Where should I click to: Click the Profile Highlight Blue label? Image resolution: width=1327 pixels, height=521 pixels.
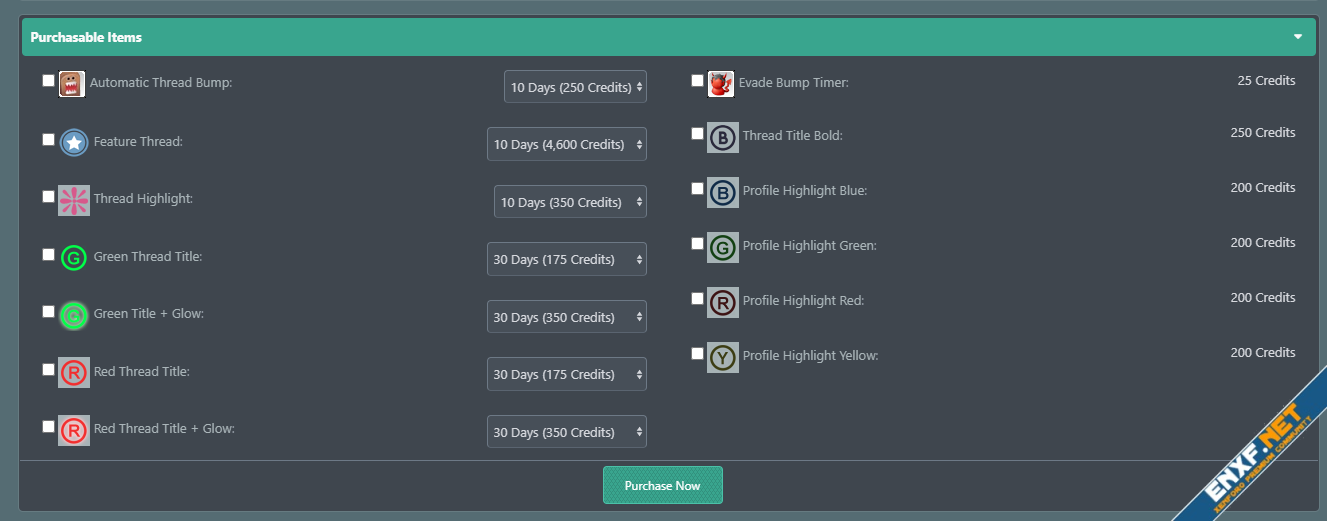pyautogui.click(x=804, y=190)
